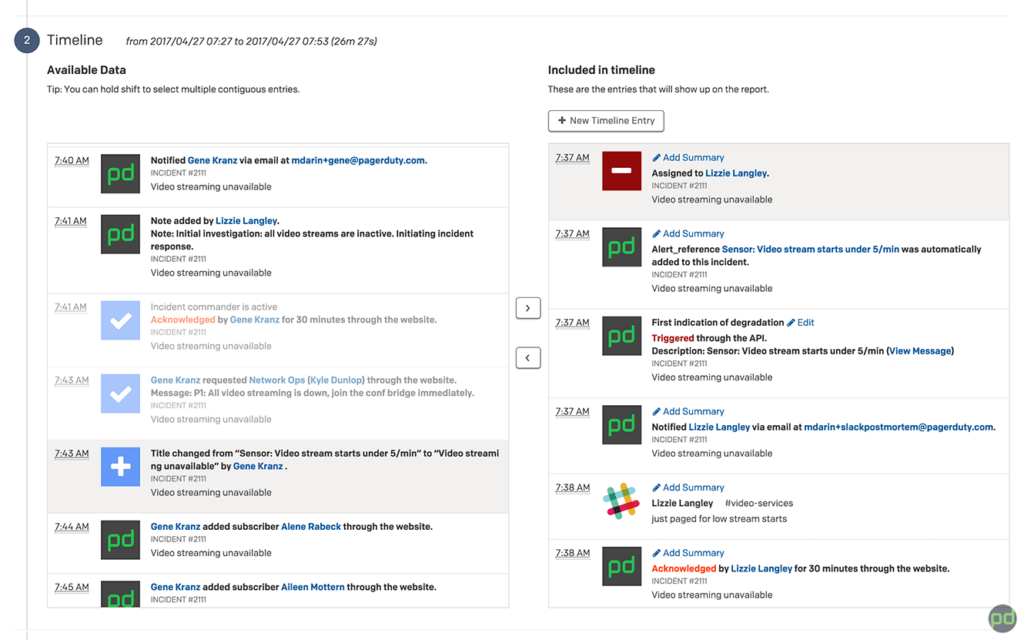Add Summary to the Slack #video-services entry
This screenshot has height=640, width=1024.
tap(688, 487)
